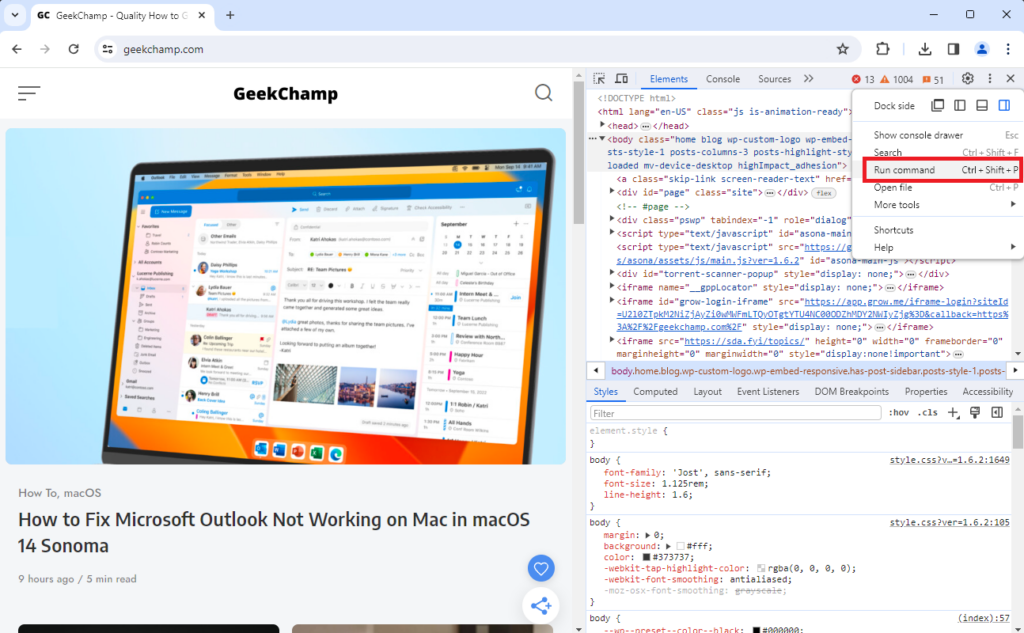Viewport: 1024px width, 633px height.
Task: Bookmark this page with the star icon
Action: pyautogui.click(x=842, y=49)
